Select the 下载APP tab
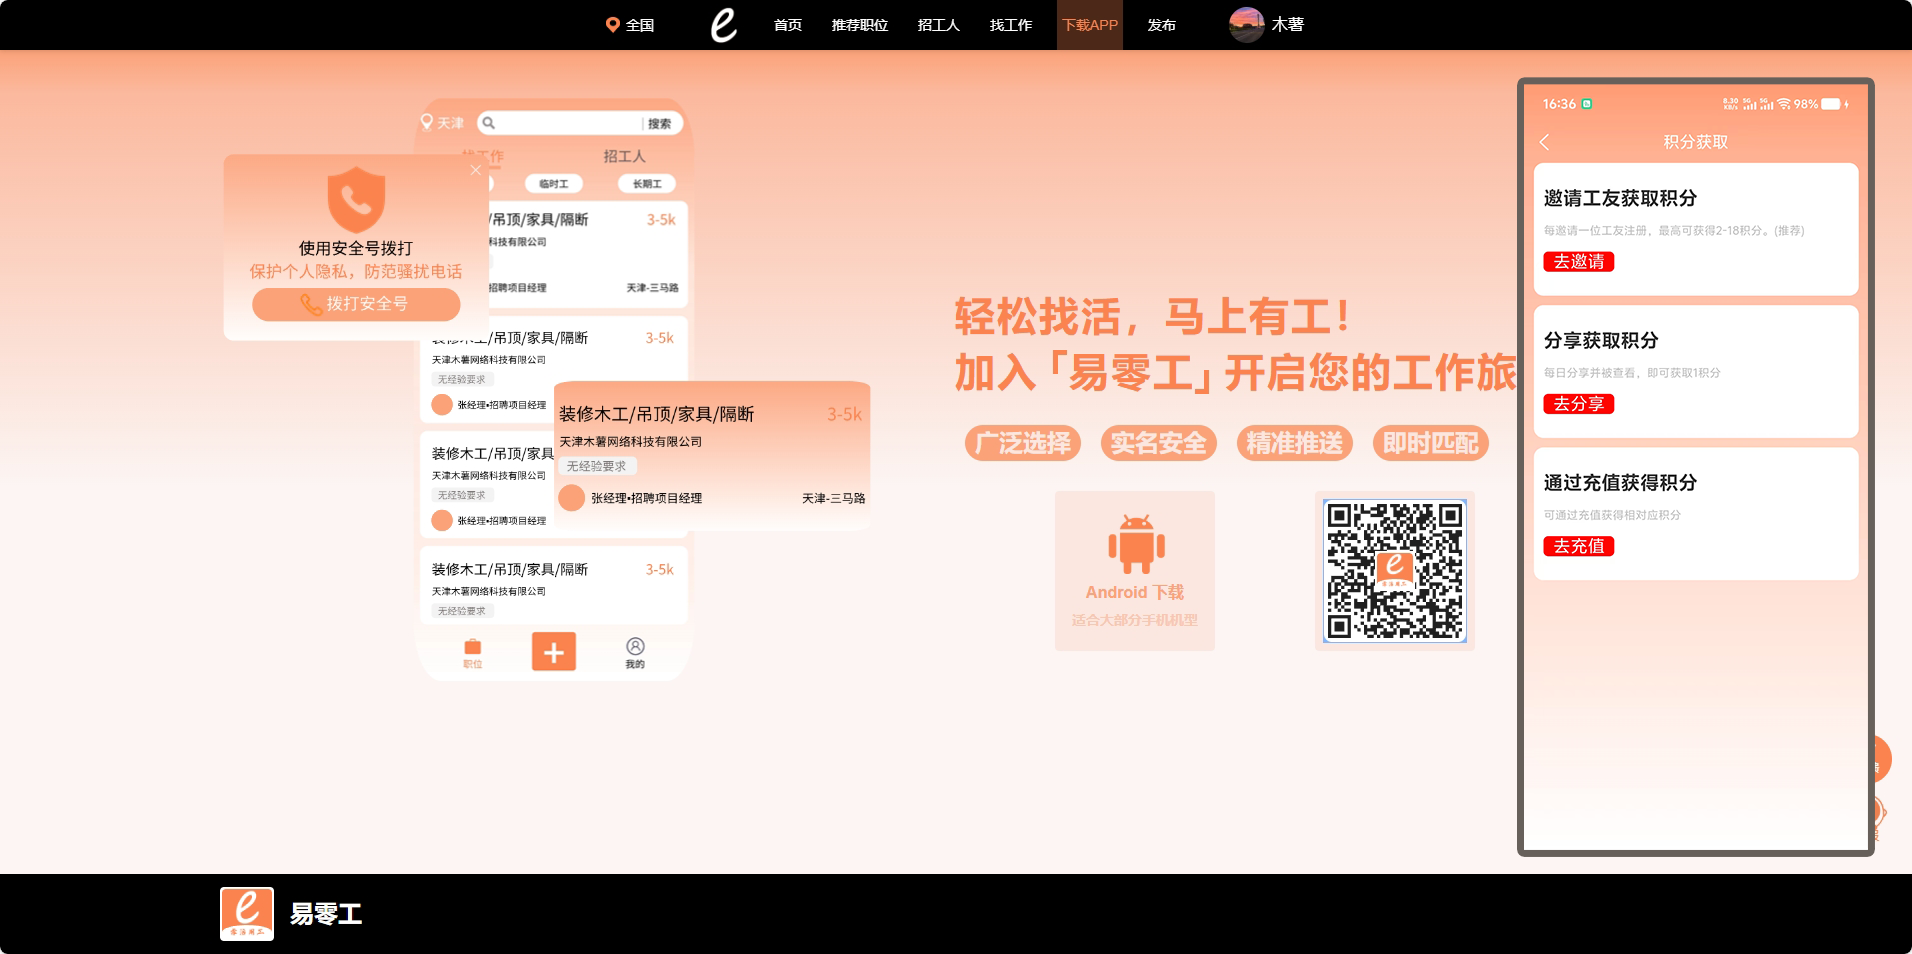Screen dimensions: 1912x954 click(1090, 25)
